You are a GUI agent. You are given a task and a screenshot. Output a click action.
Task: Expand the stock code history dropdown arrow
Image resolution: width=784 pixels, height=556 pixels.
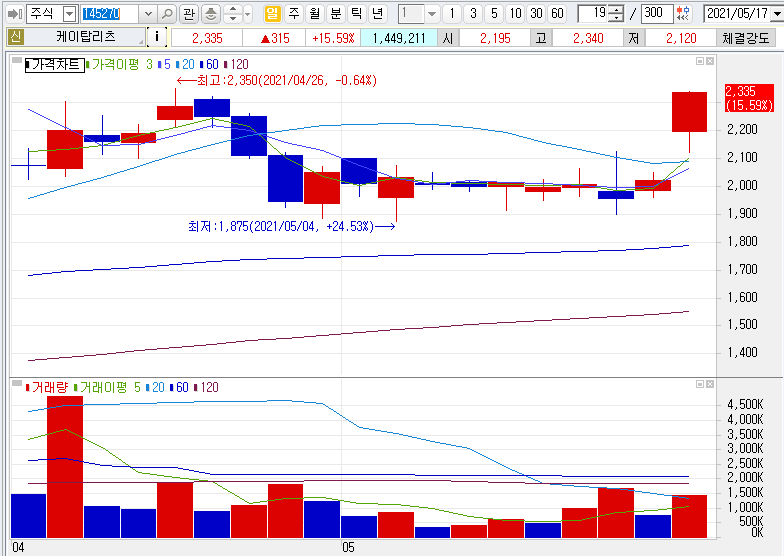[148, 14]
